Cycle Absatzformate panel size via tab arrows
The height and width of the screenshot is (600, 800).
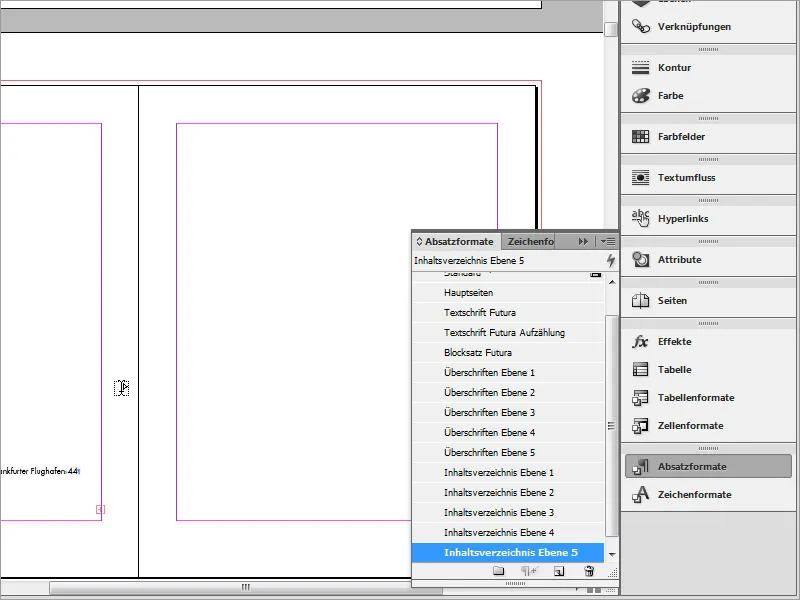coord(419,241)
